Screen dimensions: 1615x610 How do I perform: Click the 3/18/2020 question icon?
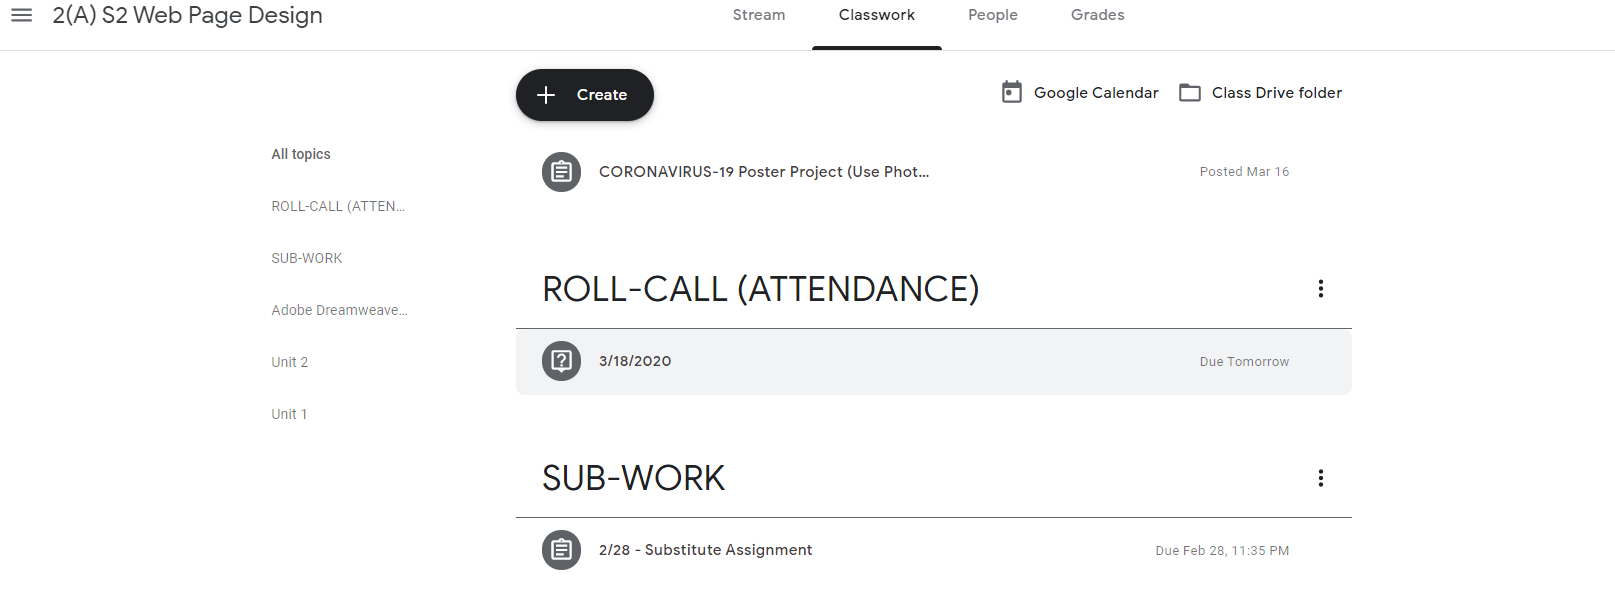561,361
